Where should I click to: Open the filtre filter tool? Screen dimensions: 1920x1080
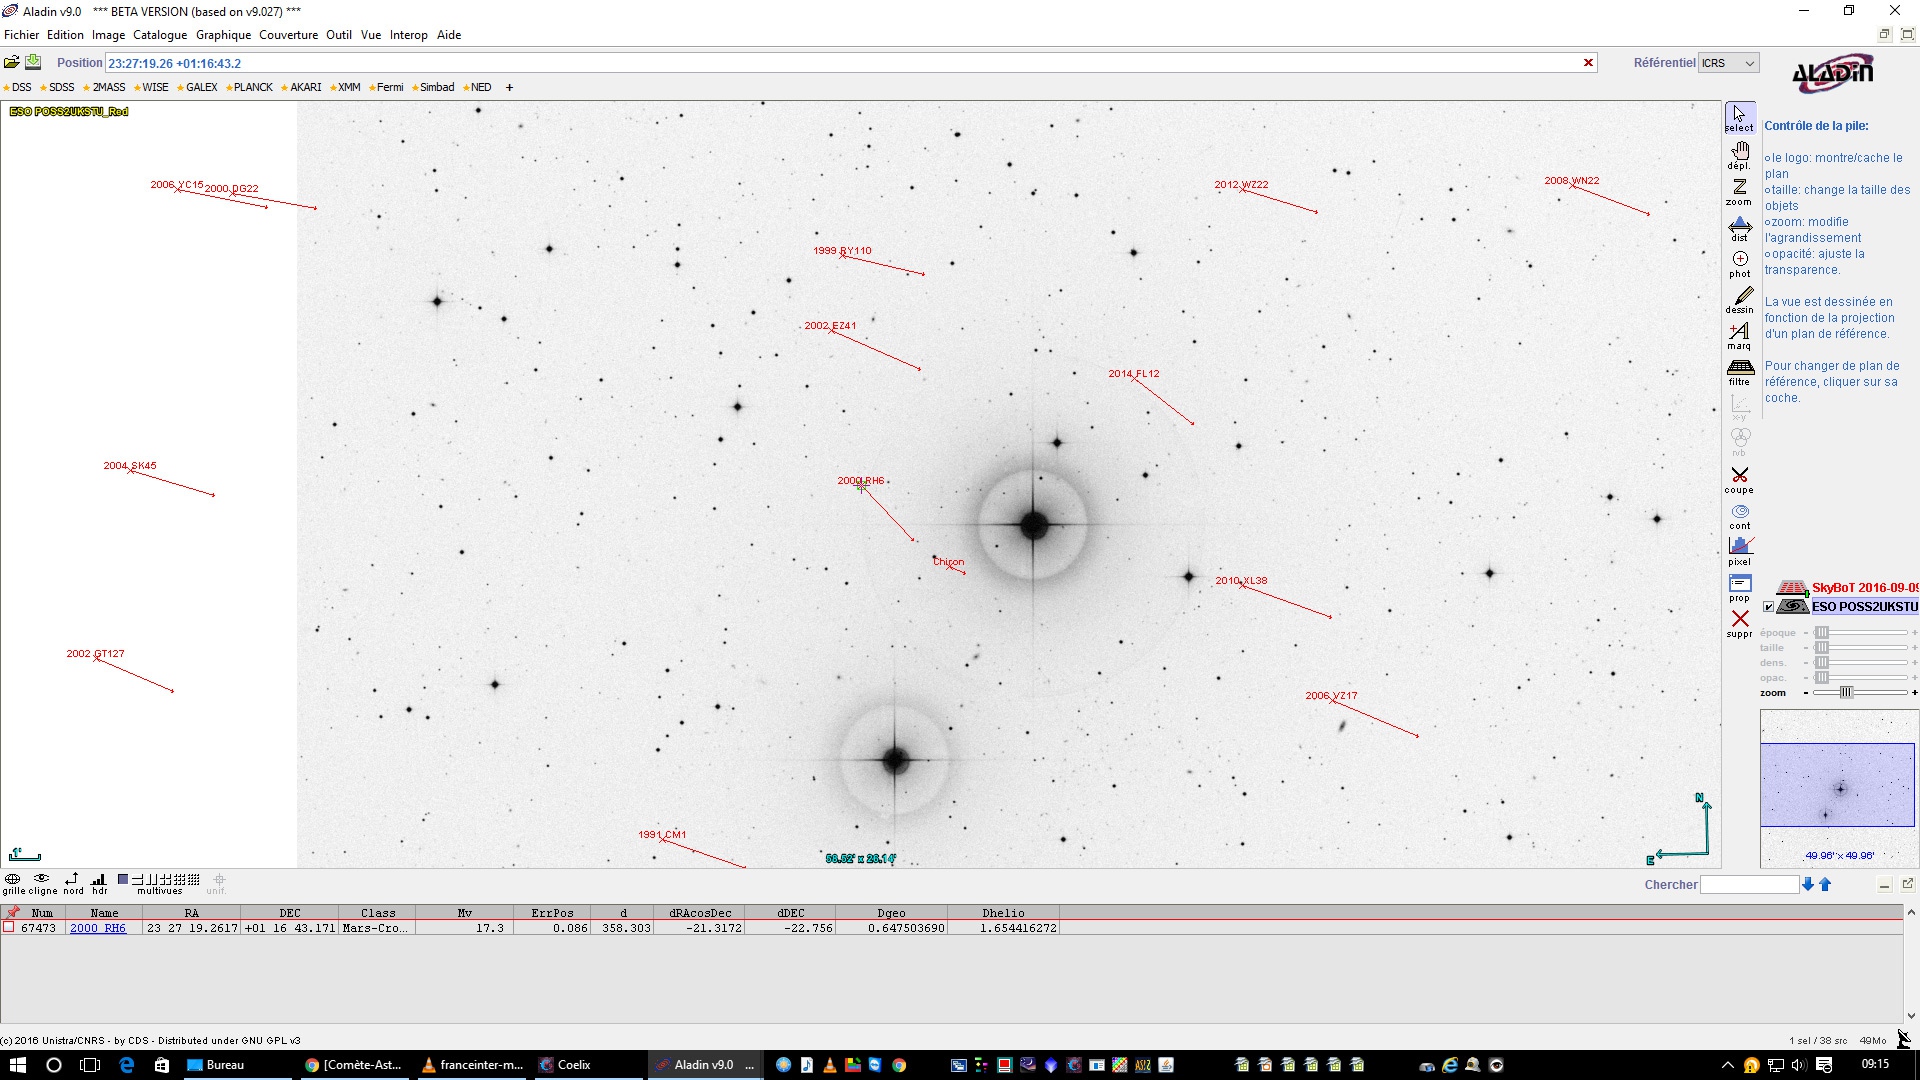[1739, 371]
